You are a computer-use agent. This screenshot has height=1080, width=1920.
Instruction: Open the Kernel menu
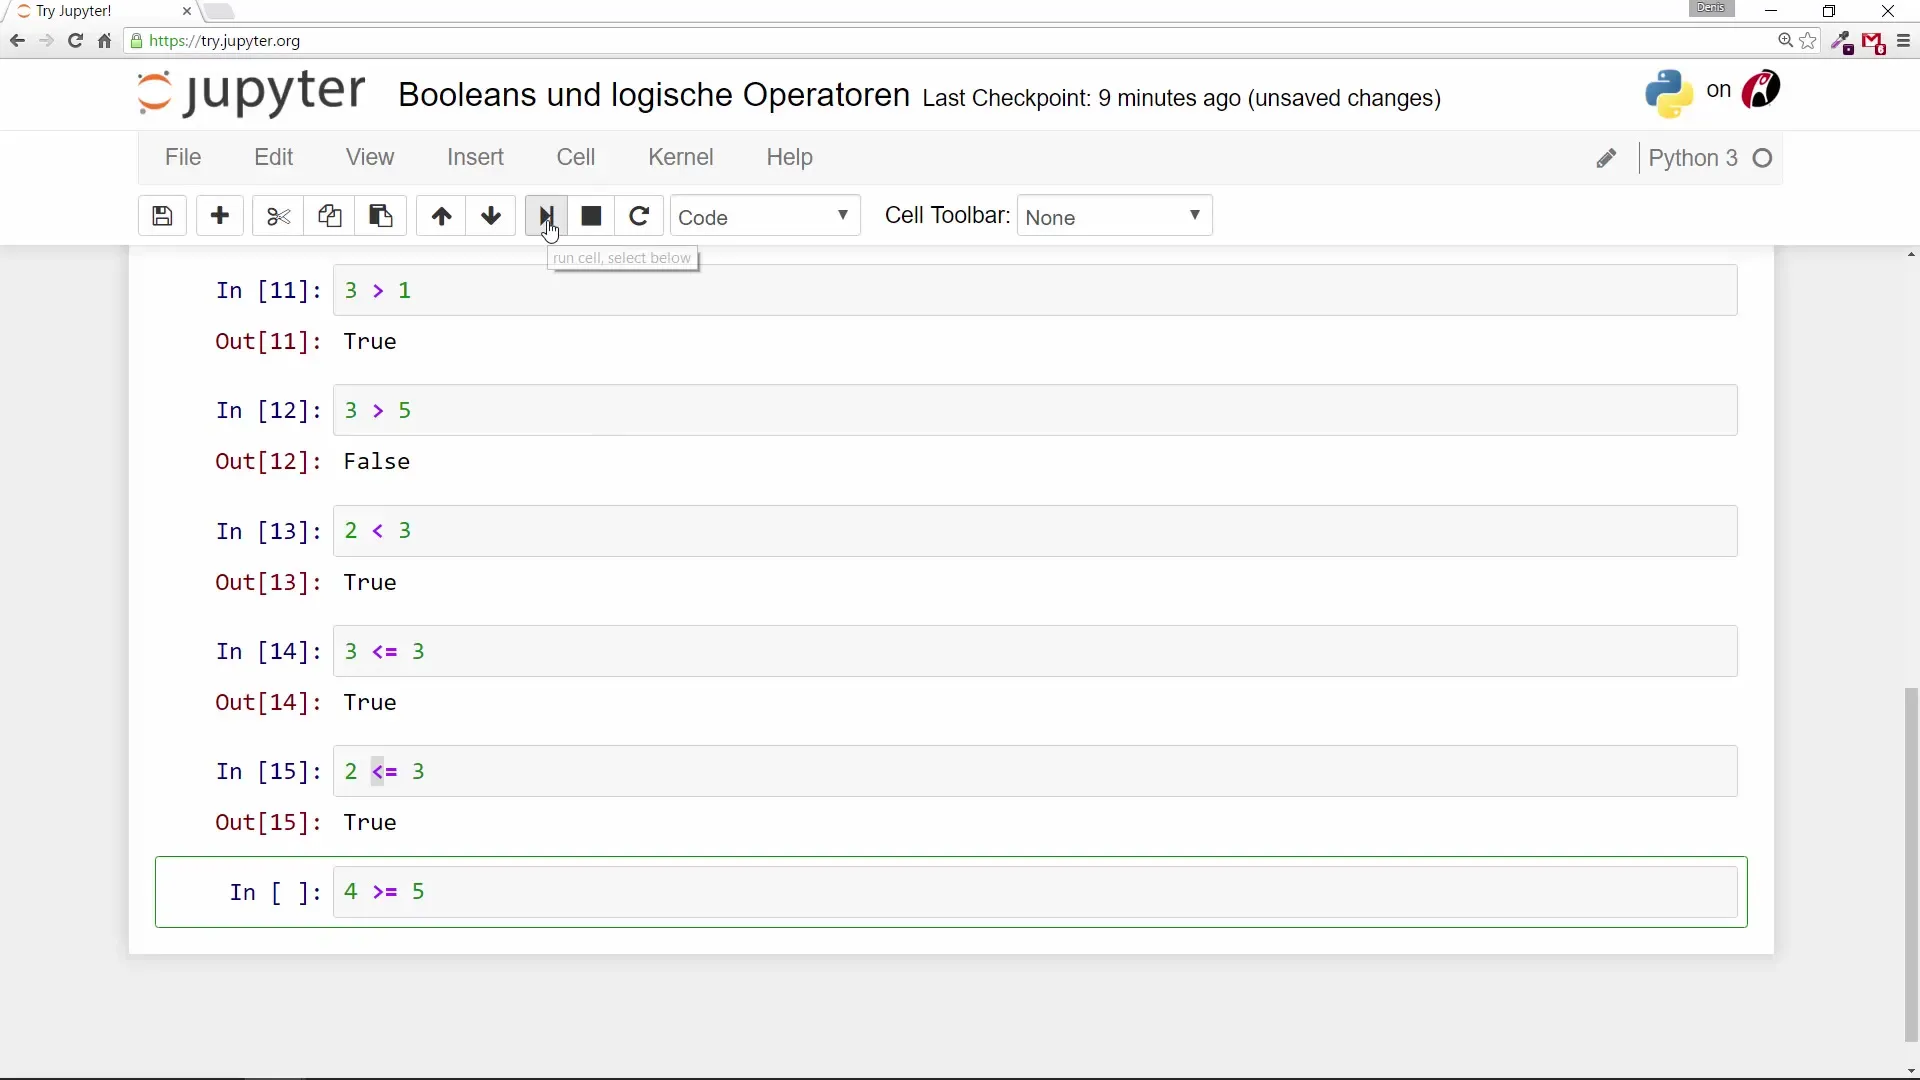[680, 158]
